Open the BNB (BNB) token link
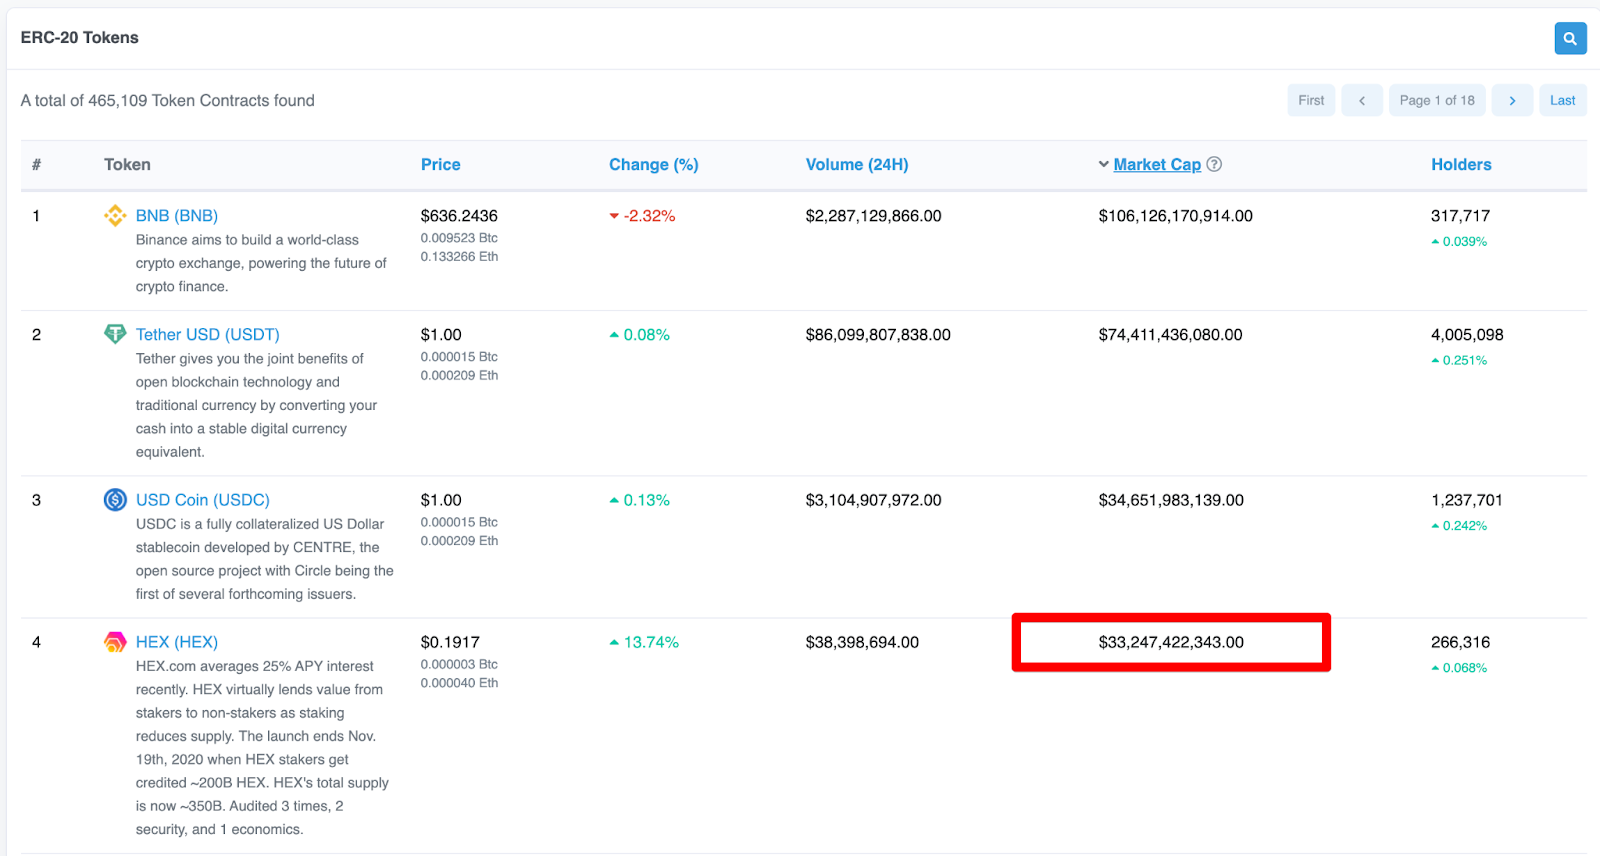Image resolution: width=1600 pixels, height=856 pixels. click(177, 216)
